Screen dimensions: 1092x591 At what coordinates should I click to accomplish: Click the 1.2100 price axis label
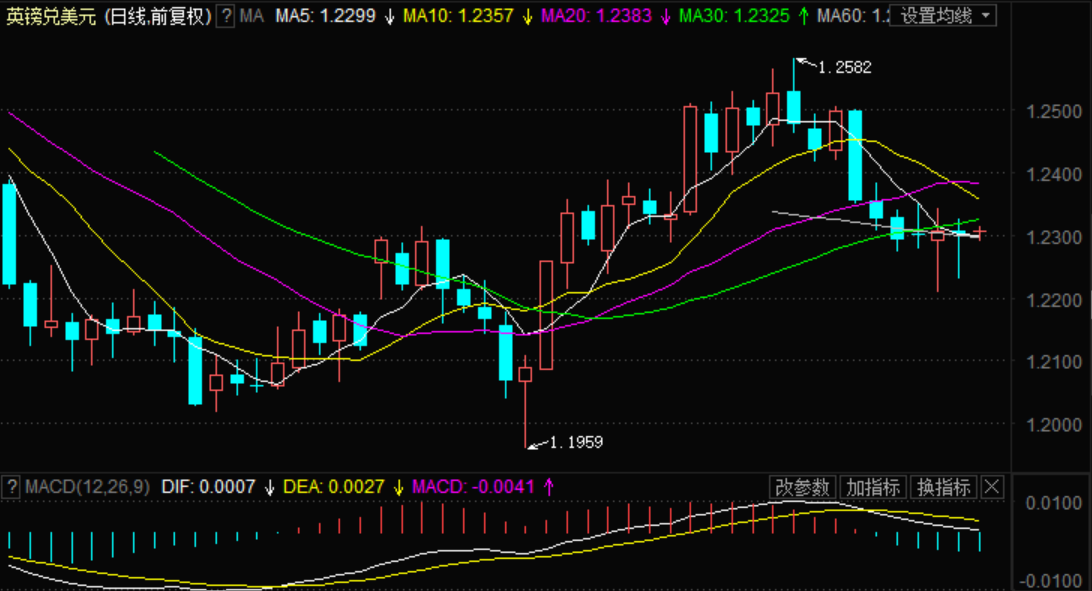(x=1054, y=362)
